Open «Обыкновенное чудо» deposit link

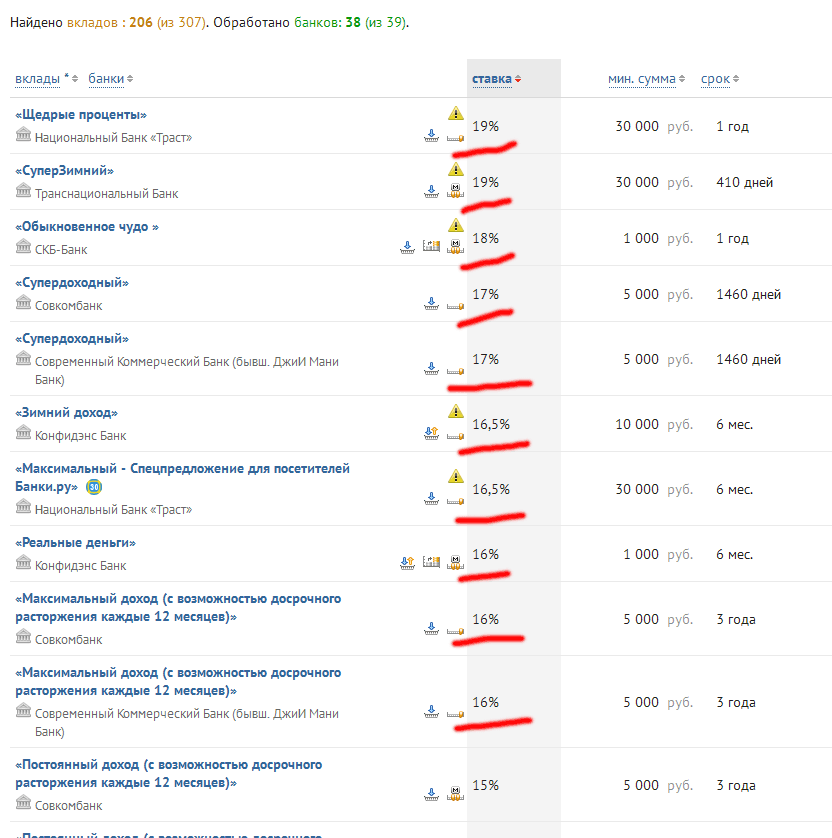point(87,227)
